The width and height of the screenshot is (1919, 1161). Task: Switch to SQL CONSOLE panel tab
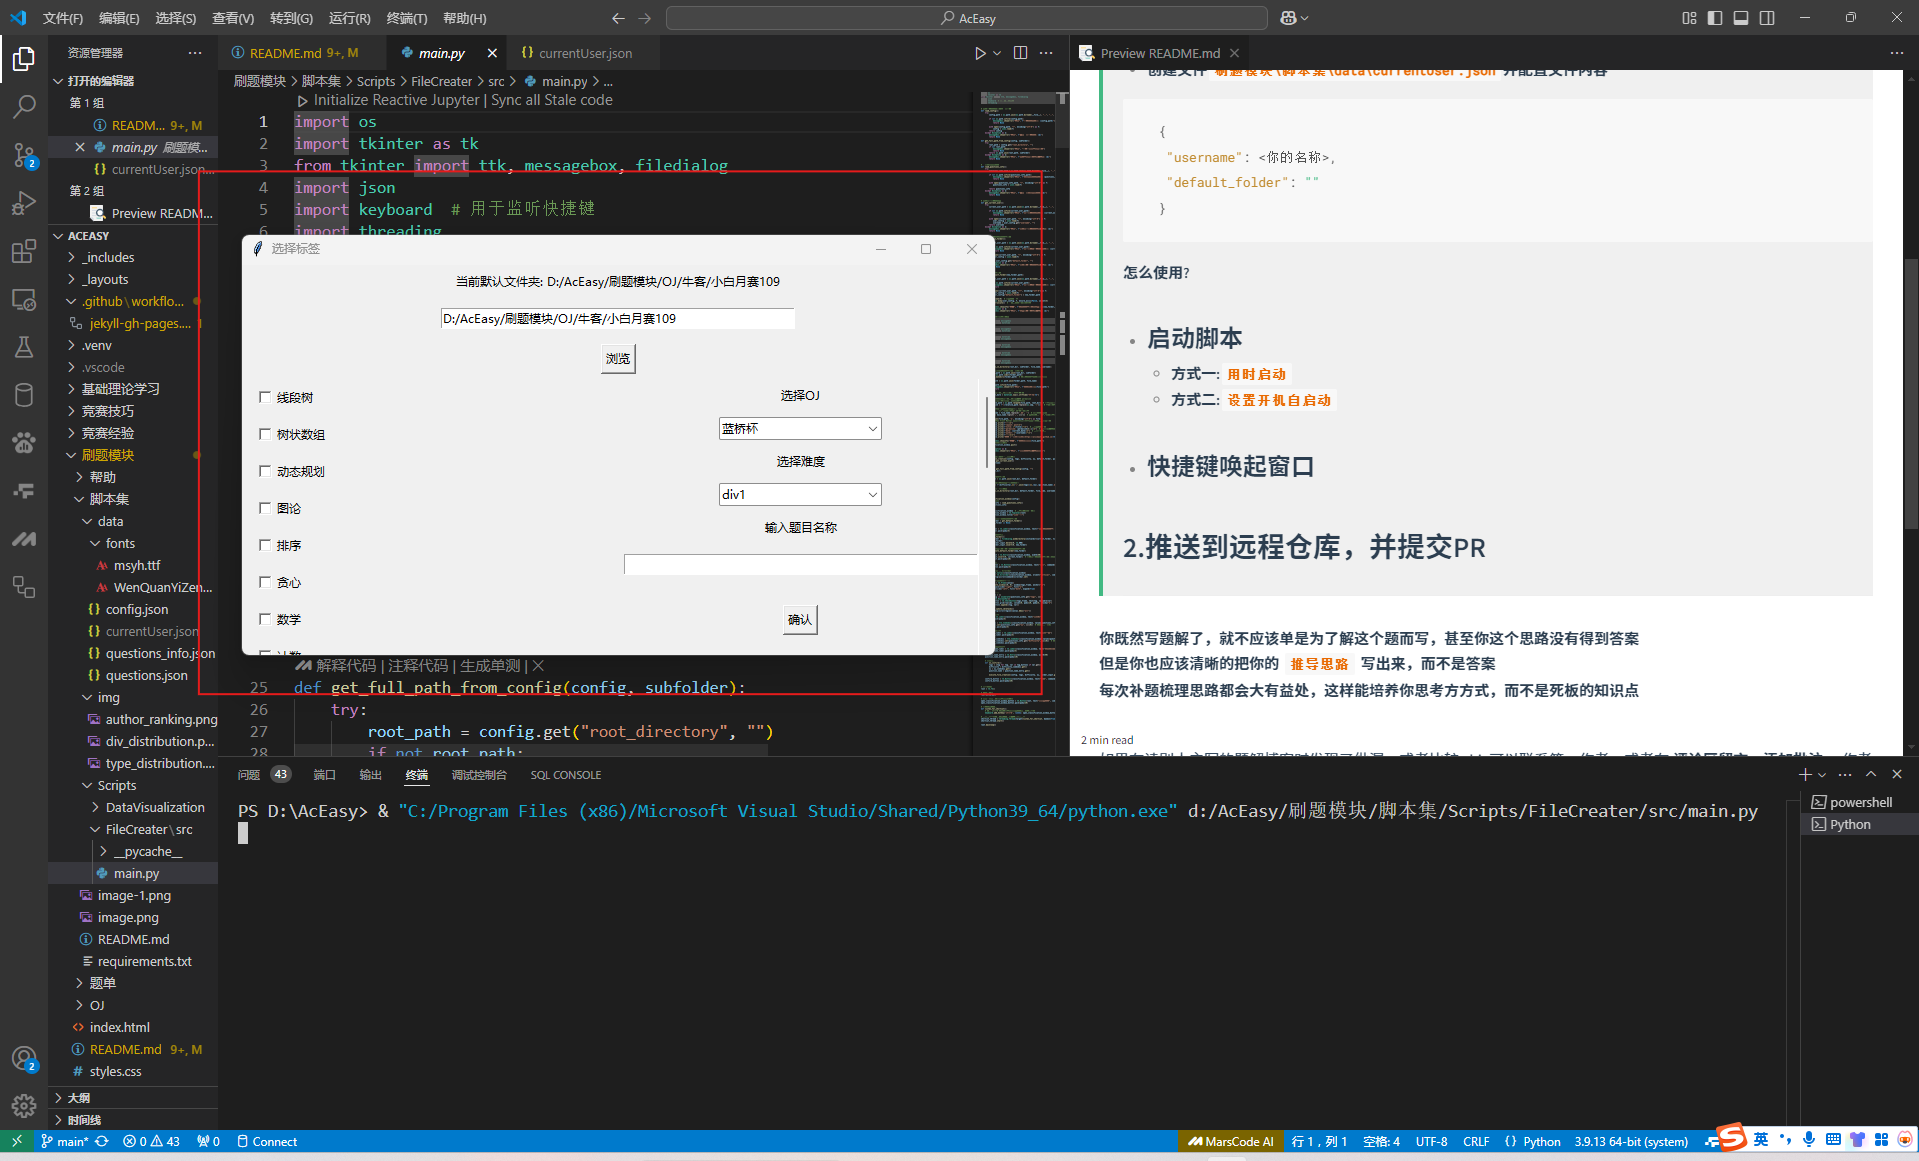(x=565, y=775)
